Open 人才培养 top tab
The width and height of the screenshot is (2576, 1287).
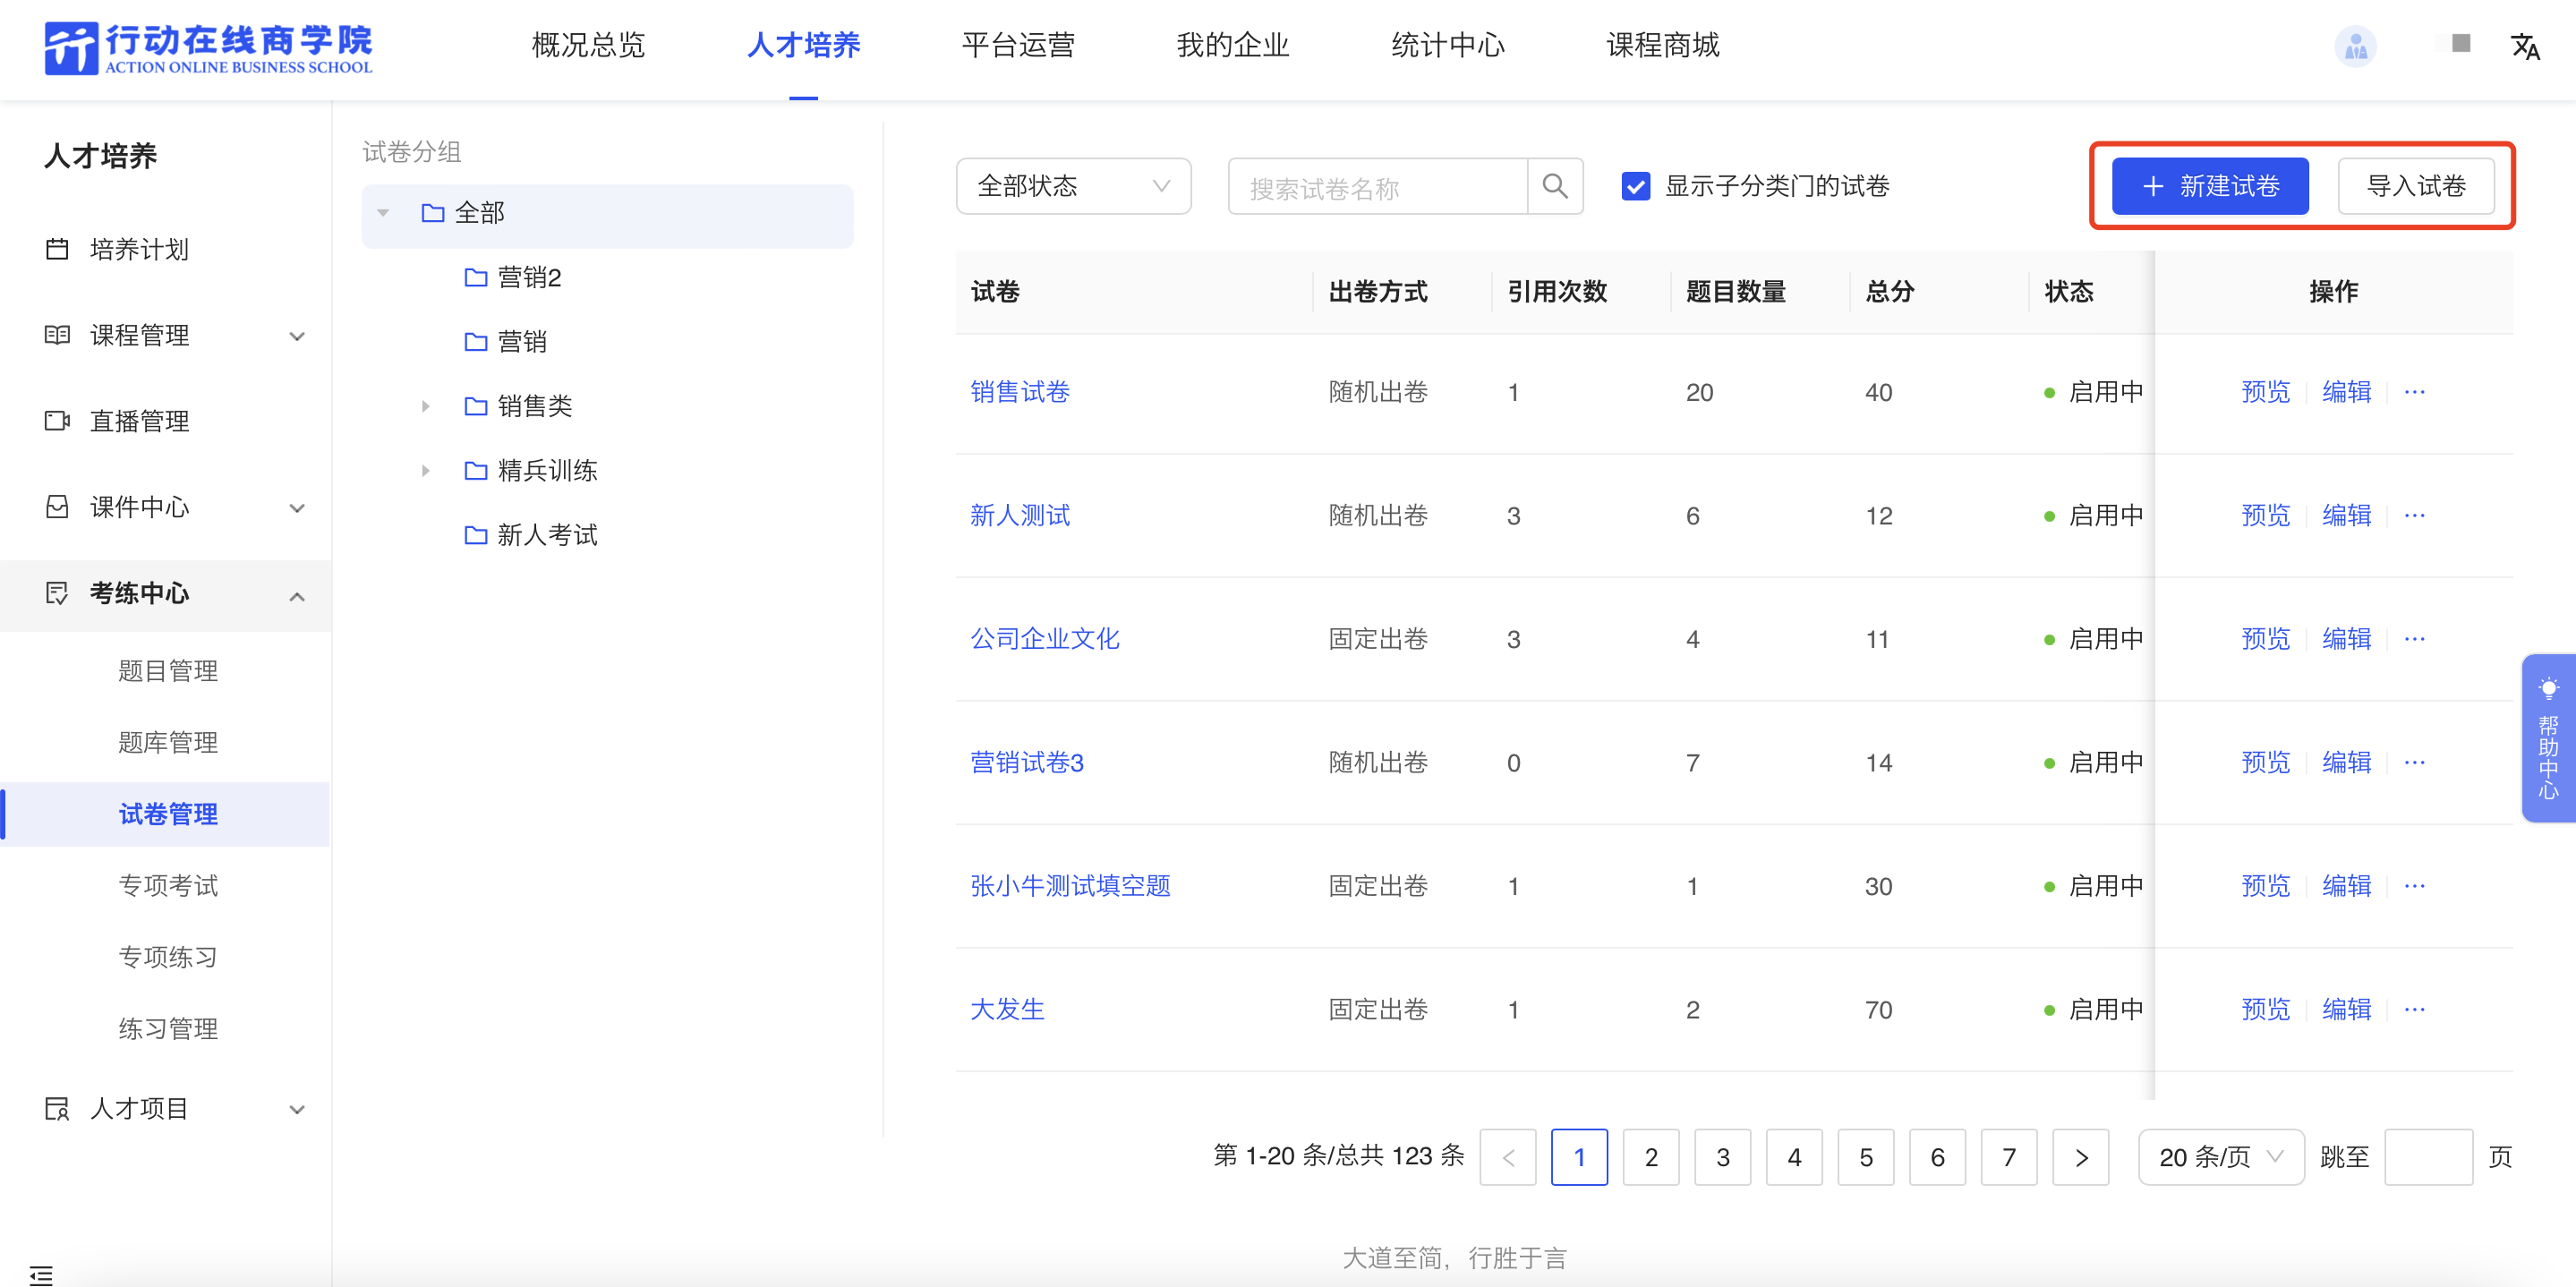tap(803, 45)
